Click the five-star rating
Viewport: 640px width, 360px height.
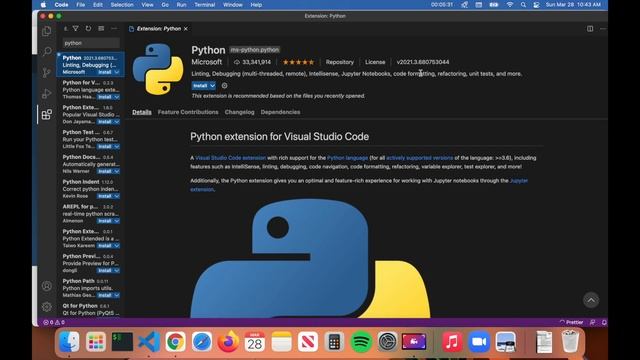pyautogui.click(x=298, y=62)
